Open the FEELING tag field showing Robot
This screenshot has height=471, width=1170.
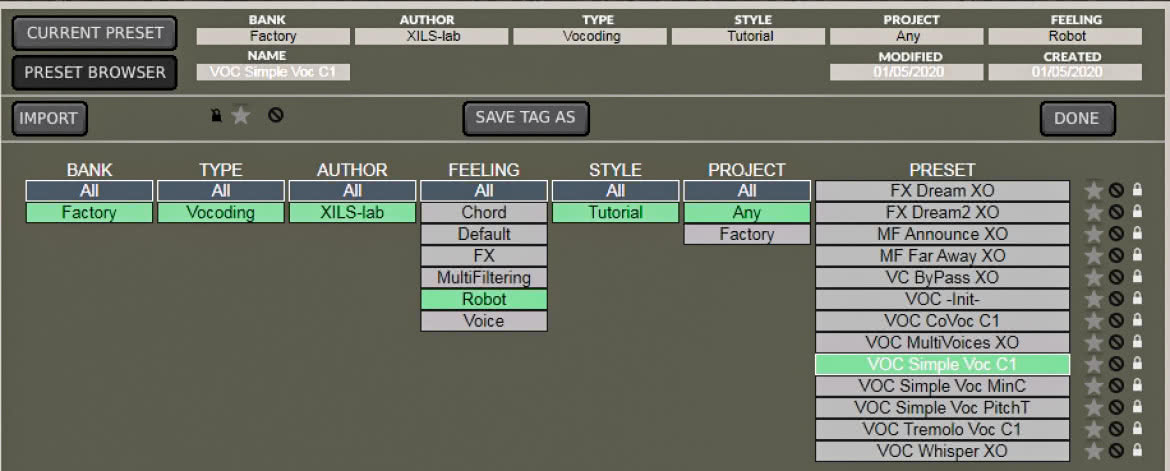(x=1066, y=36)
